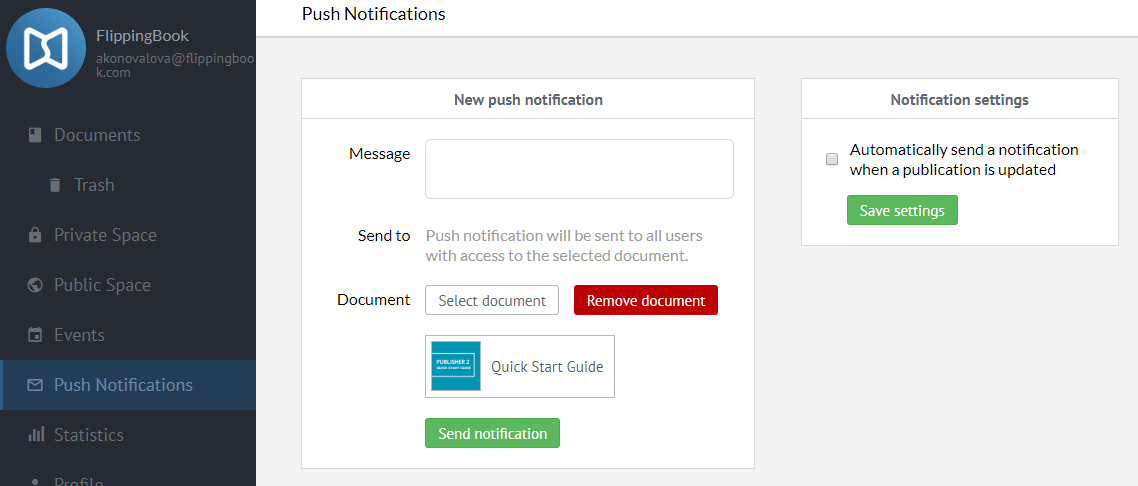The image size is (1138, 486).
Task: Save the notification settings
Action: tap(901, 211)
